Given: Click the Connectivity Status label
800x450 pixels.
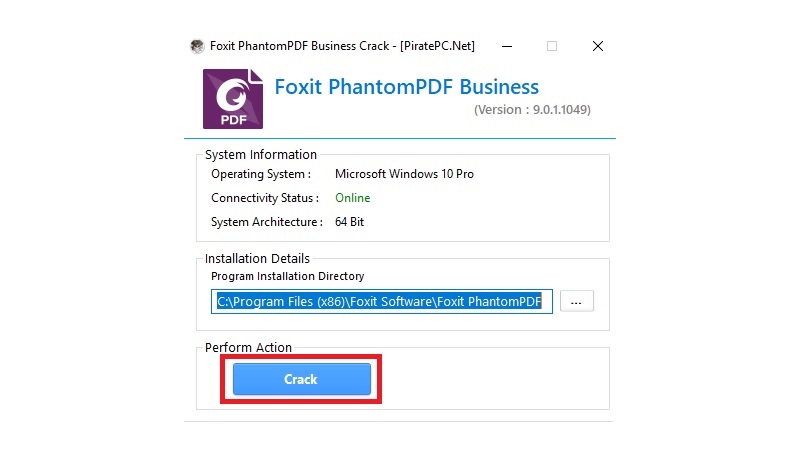Looking at the screenshot, I should tap(264, 198).
